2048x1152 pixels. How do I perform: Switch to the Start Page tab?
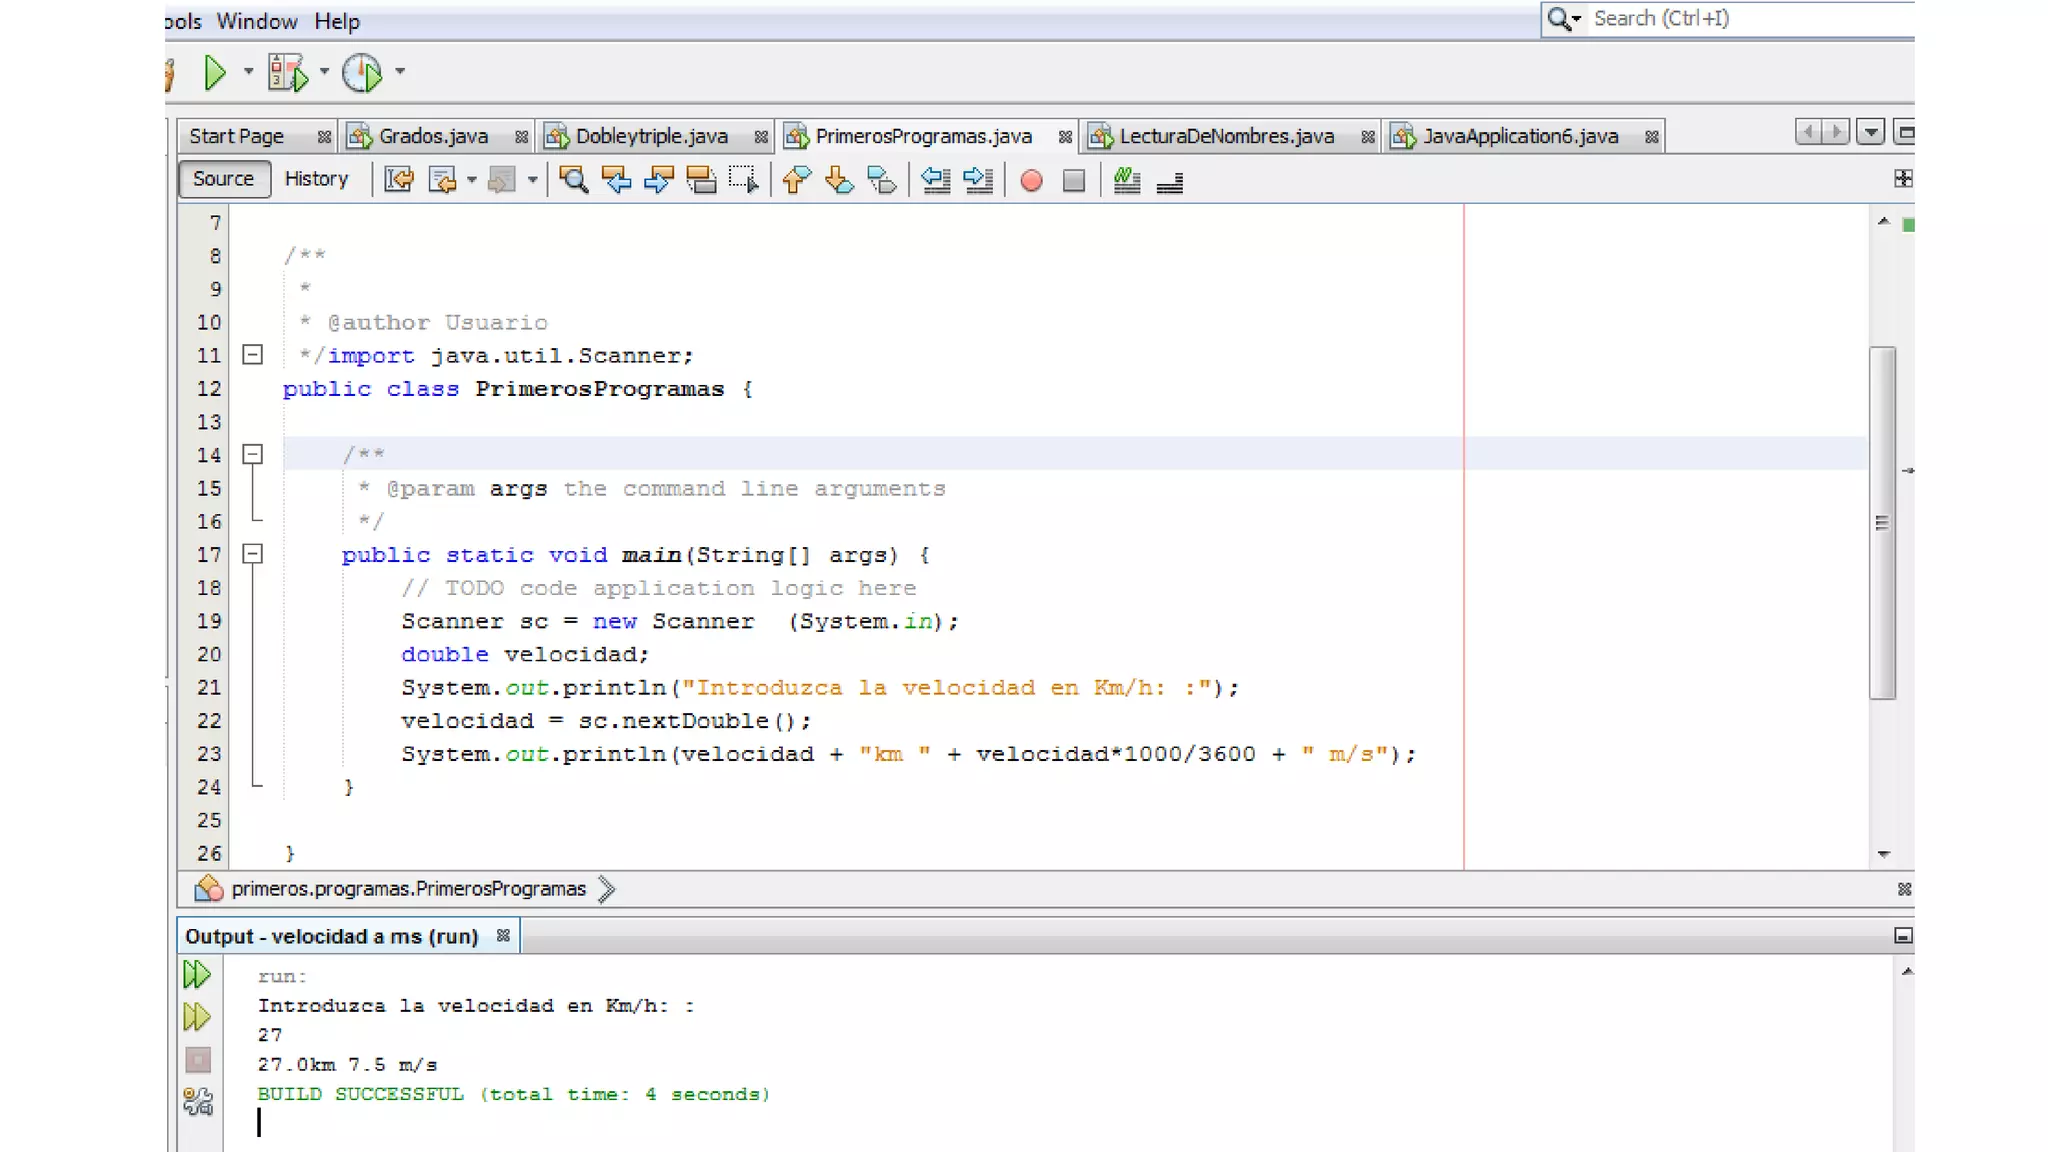coord(236,136)
